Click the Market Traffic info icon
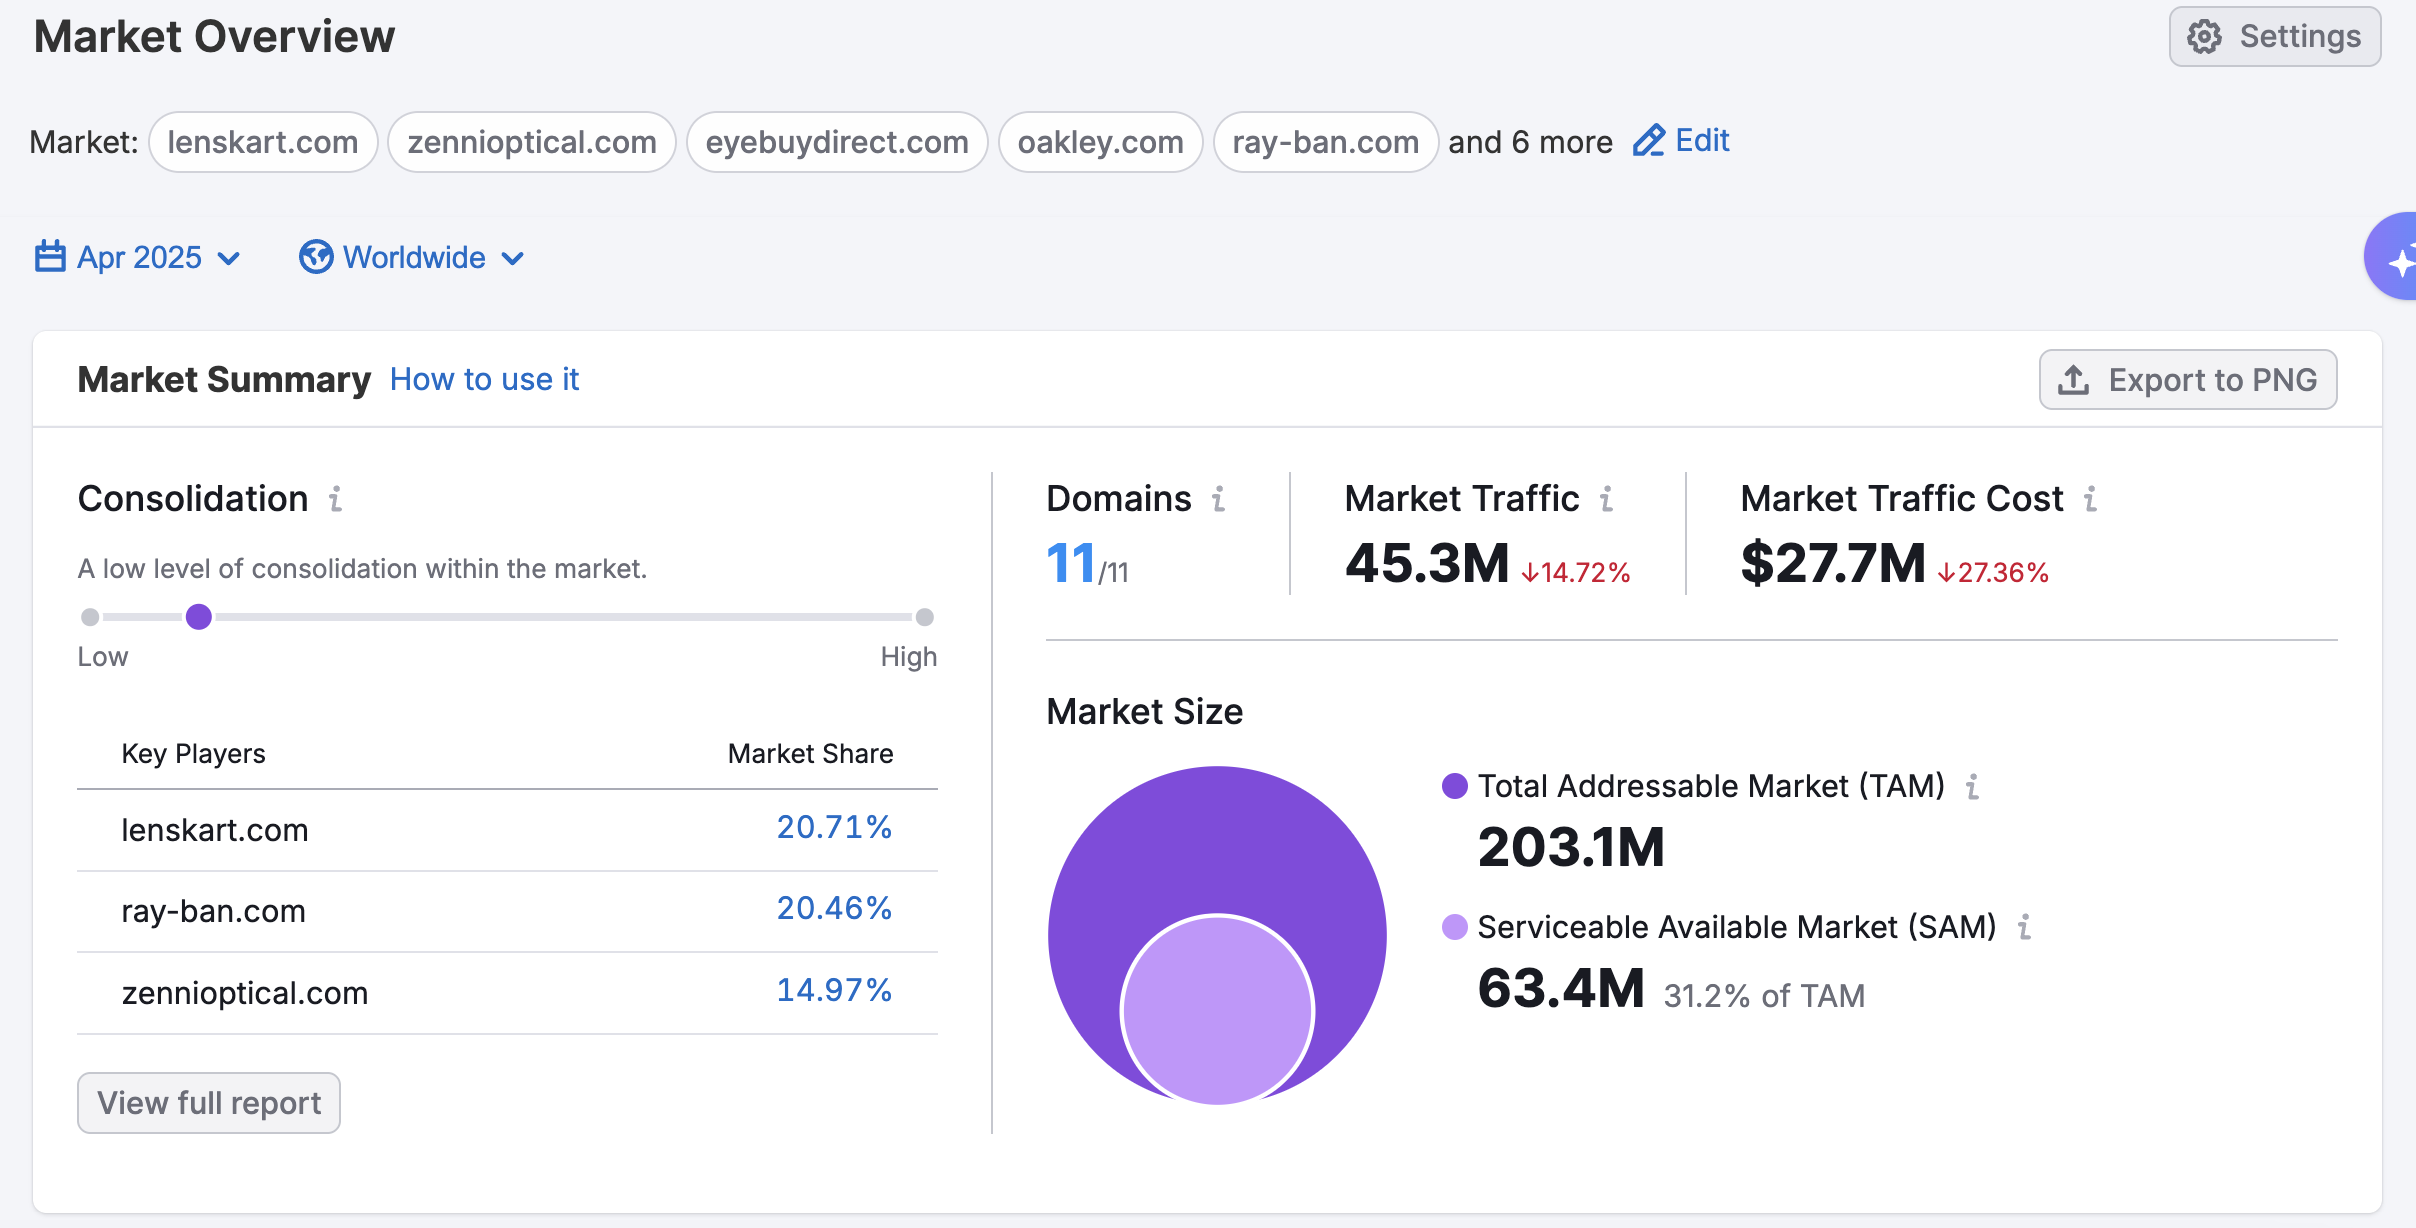The width and height of the screenshot is (2416, 1228). (x=1606, y=498)
